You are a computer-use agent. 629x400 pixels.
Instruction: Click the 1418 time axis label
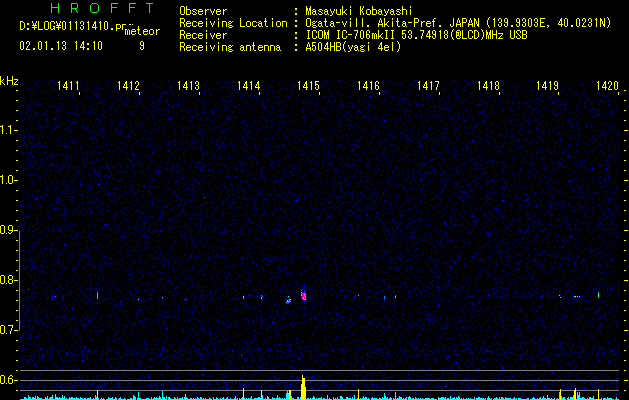[488, 86]
